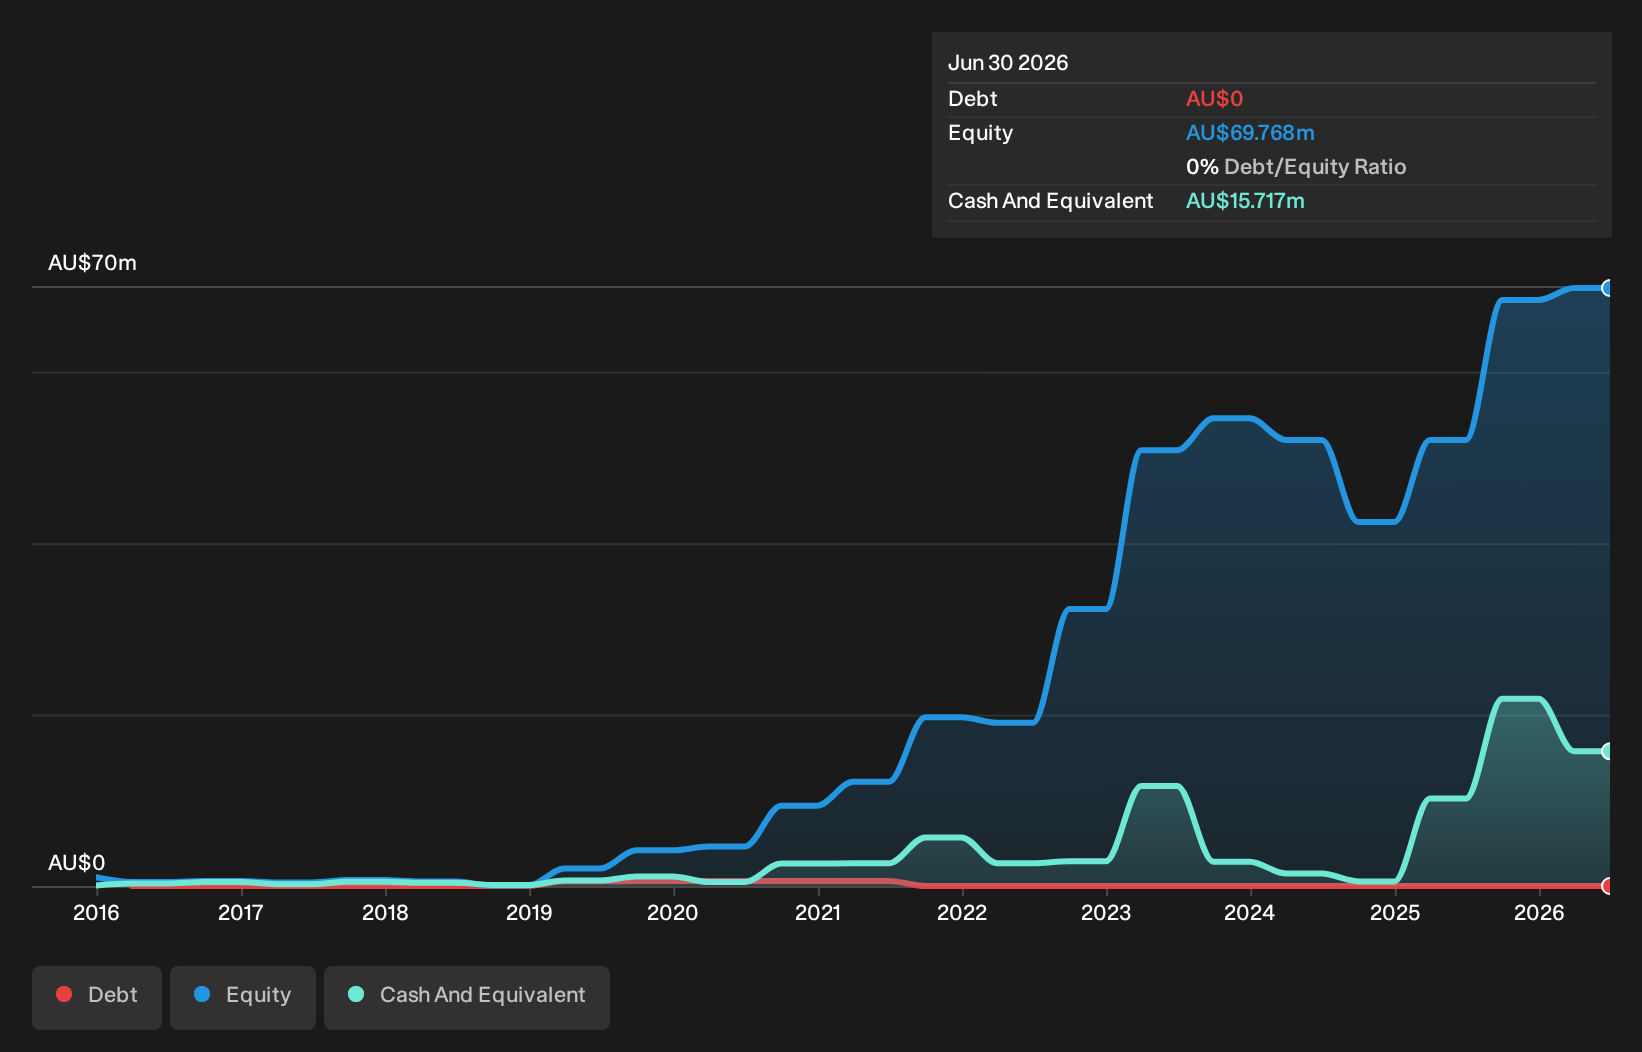Toggle the Cash And Equivalent legend button
The height and width of the screenshot is (1052, 1642).
(467, 997)
